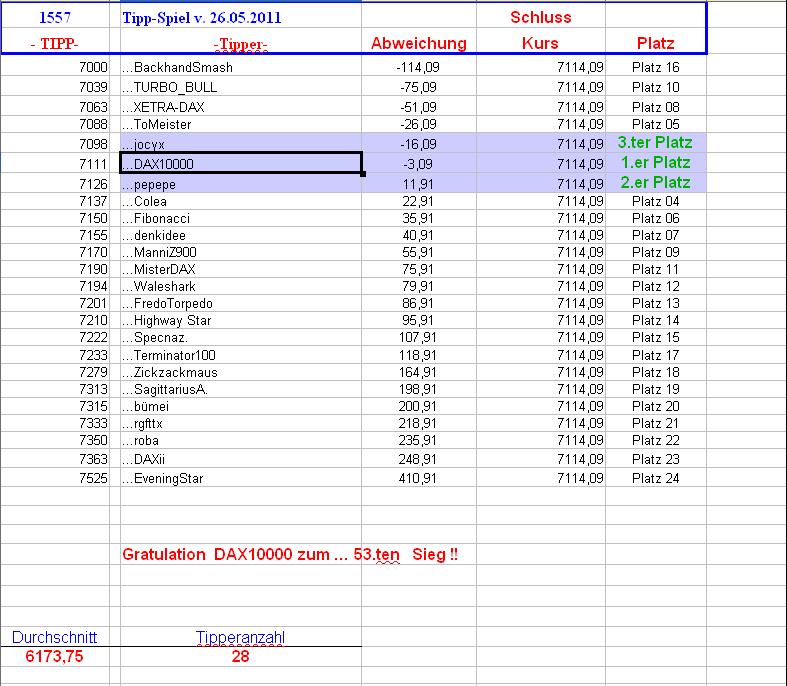Click the '1.er Platz' cell
The width and height of the screenshot is (787, 686).
point(655,163)
